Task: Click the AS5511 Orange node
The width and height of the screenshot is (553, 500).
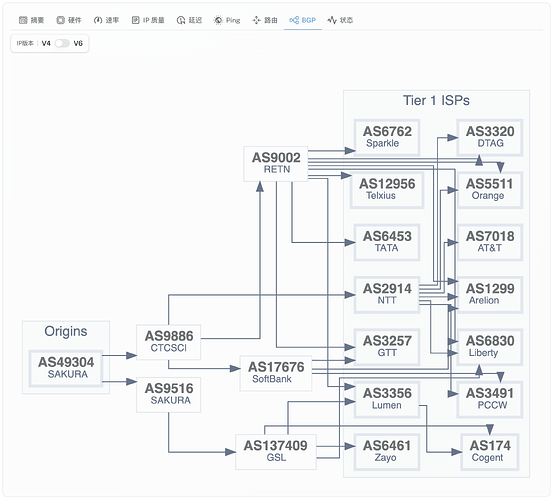Action: click(490, 190)
